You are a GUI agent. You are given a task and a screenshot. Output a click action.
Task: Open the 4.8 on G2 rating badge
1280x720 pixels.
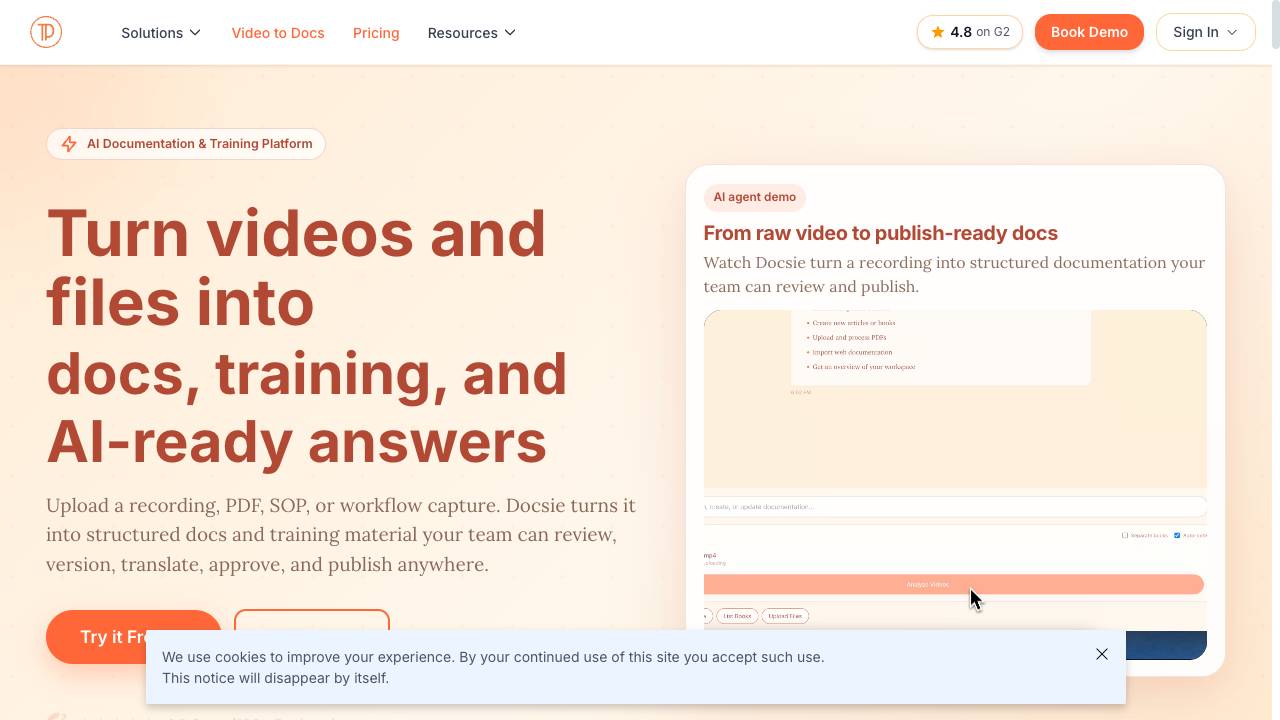coord(969,32)
